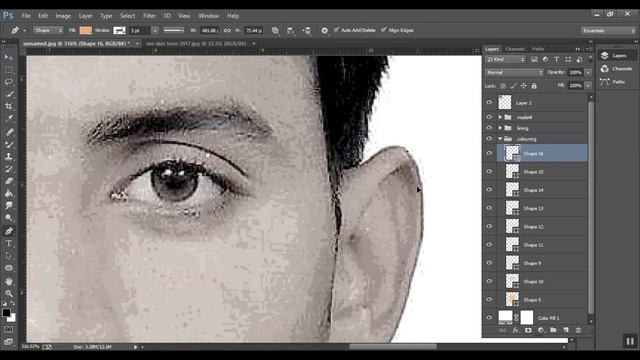Open the Normal blend mode dropdown
Viewport: 640px width, 360px height.
[x=514, y=72]
